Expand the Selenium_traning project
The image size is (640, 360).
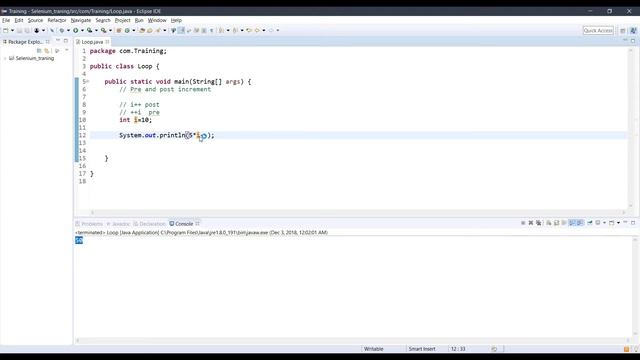click(5, 58)
